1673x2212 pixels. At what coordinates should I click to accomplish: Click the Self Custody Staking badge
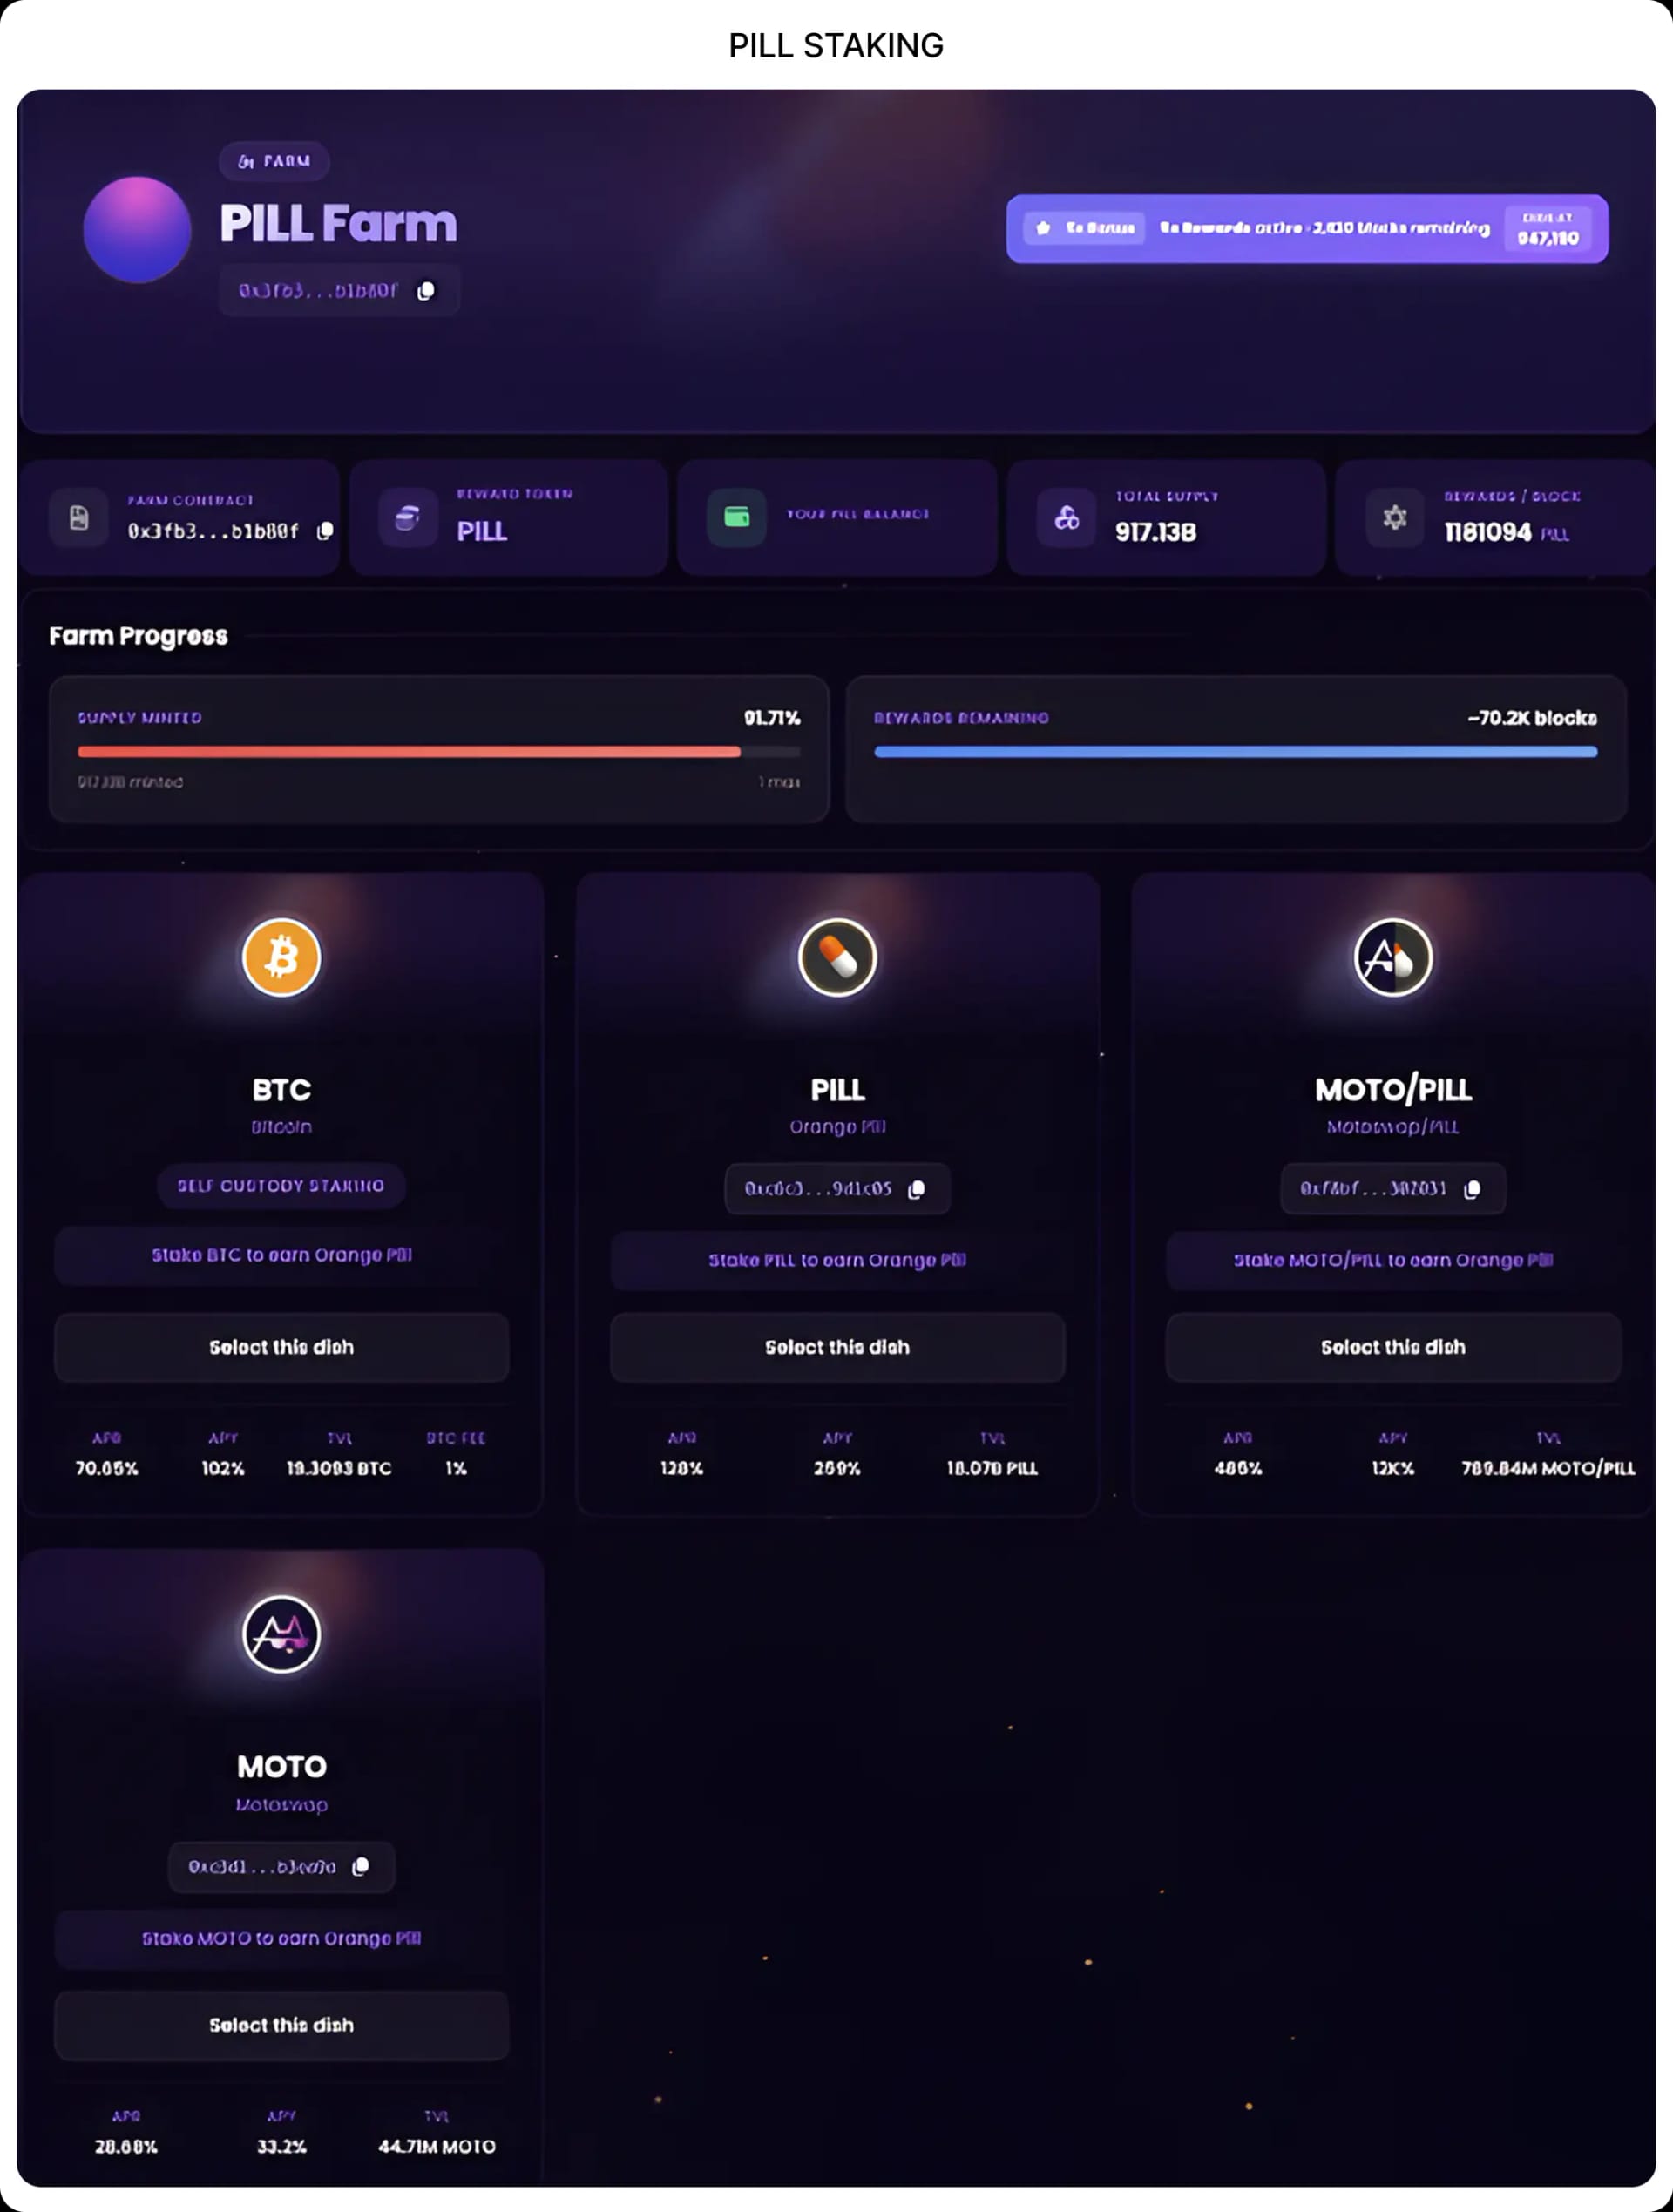coord(281,1186)
